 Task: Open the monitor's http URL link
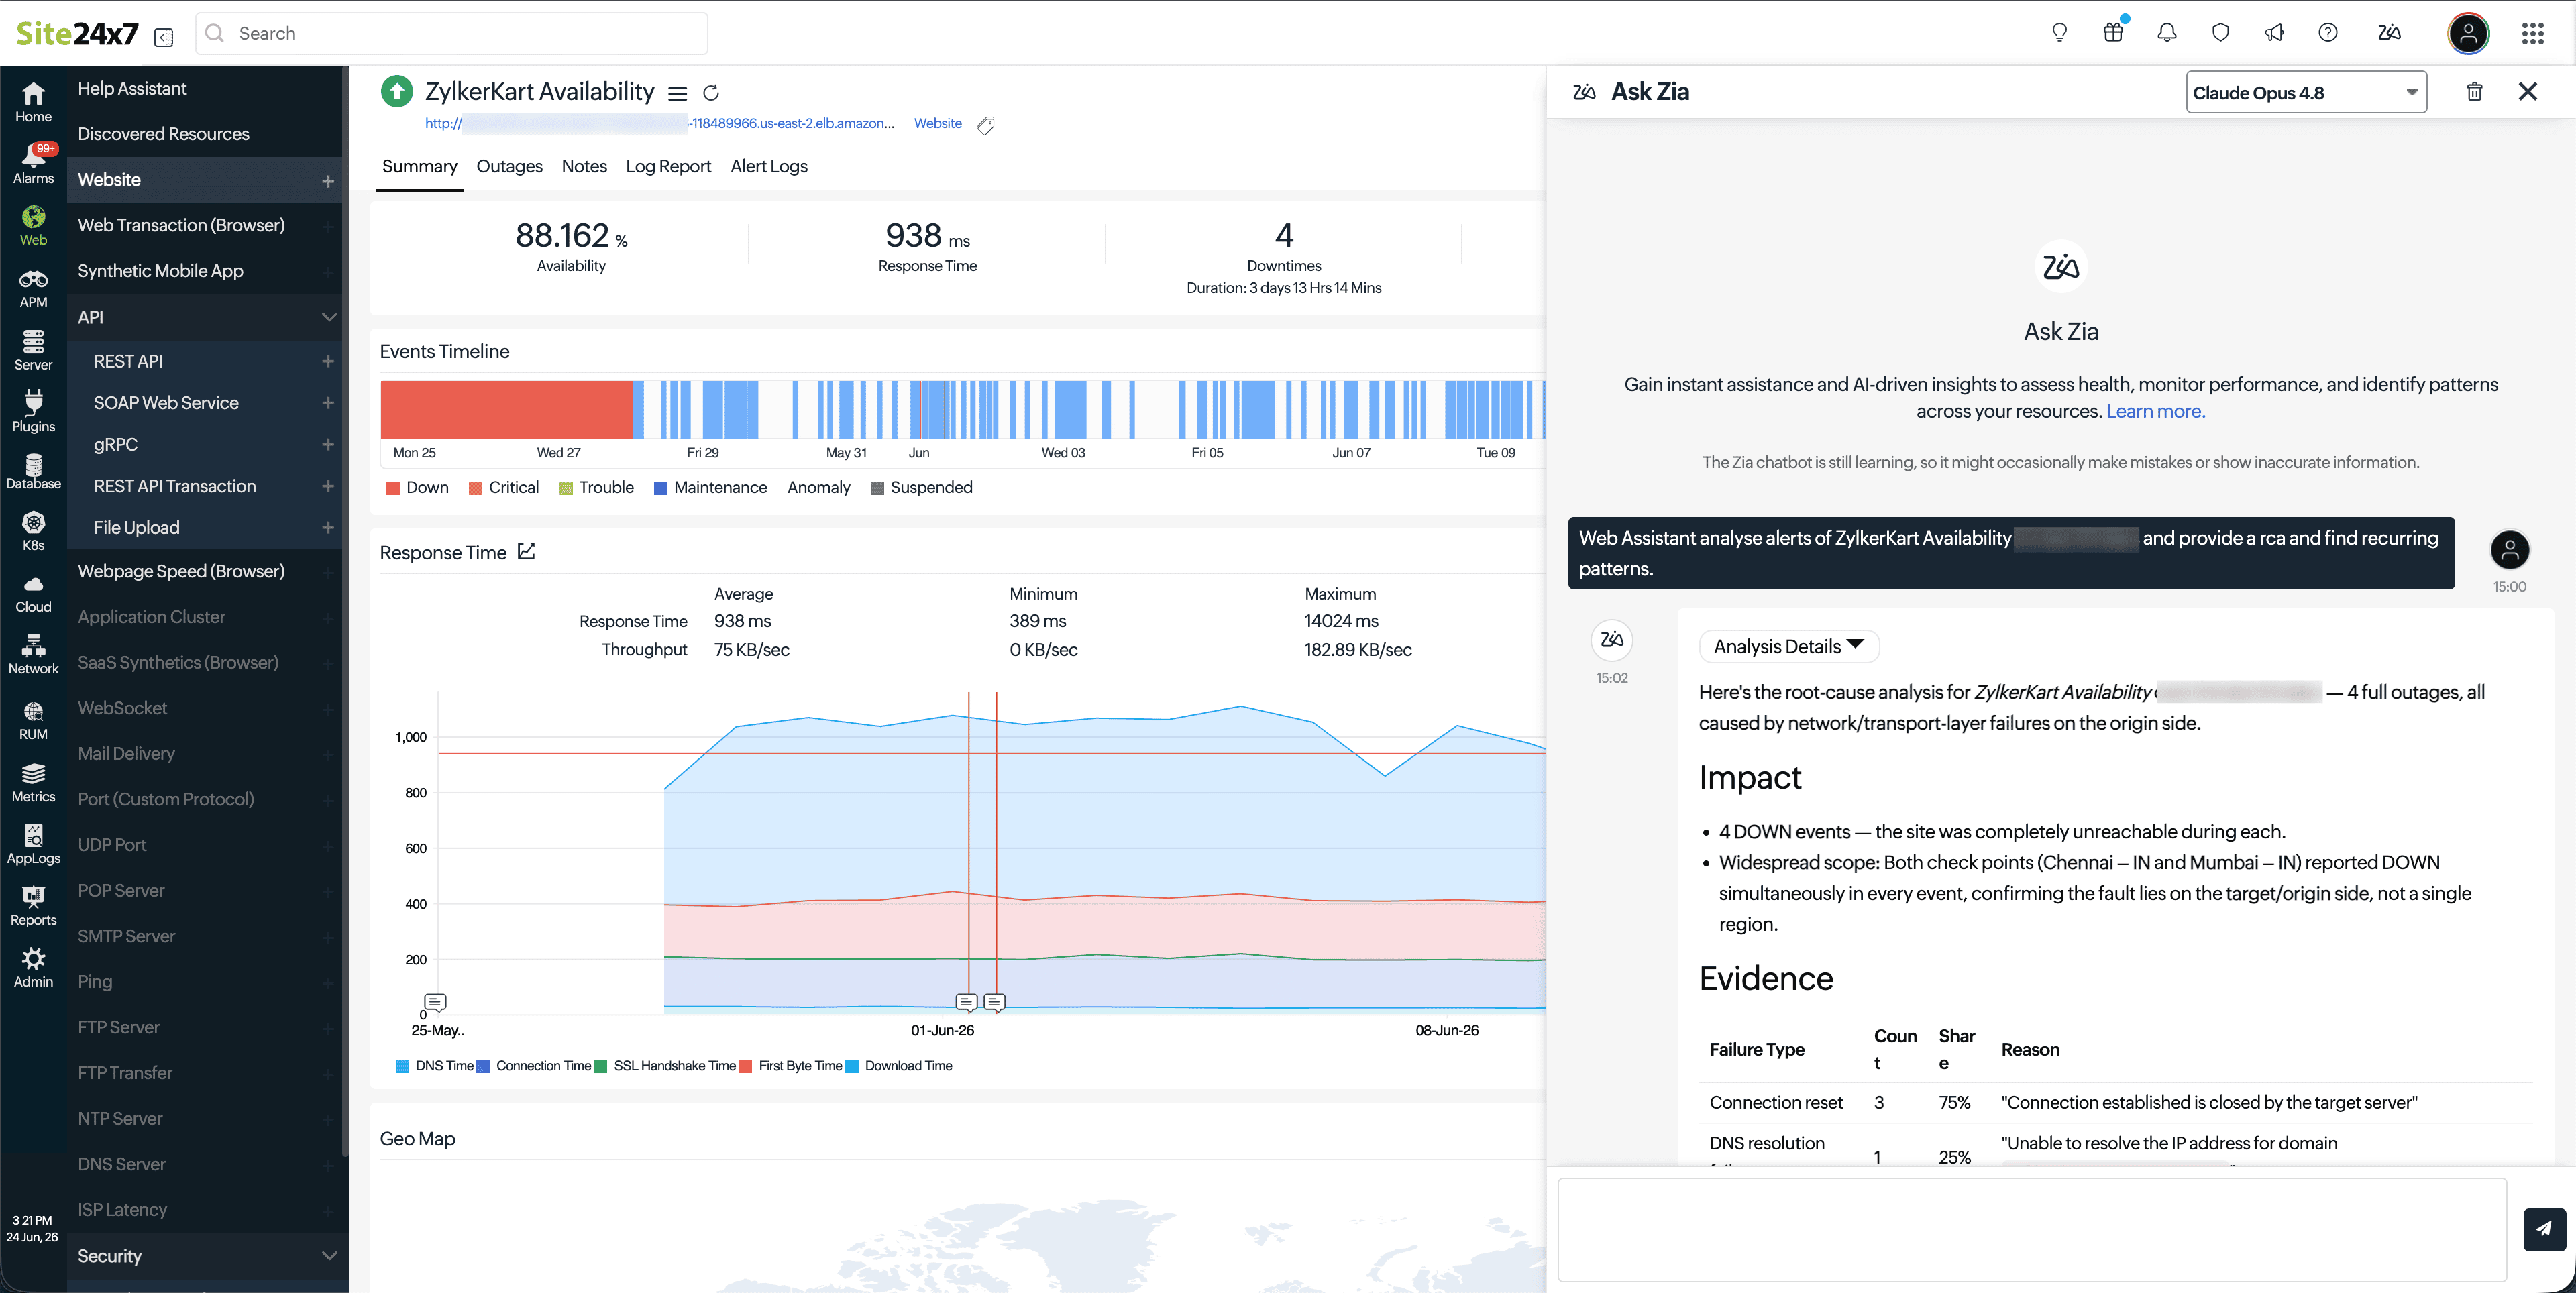659,124
